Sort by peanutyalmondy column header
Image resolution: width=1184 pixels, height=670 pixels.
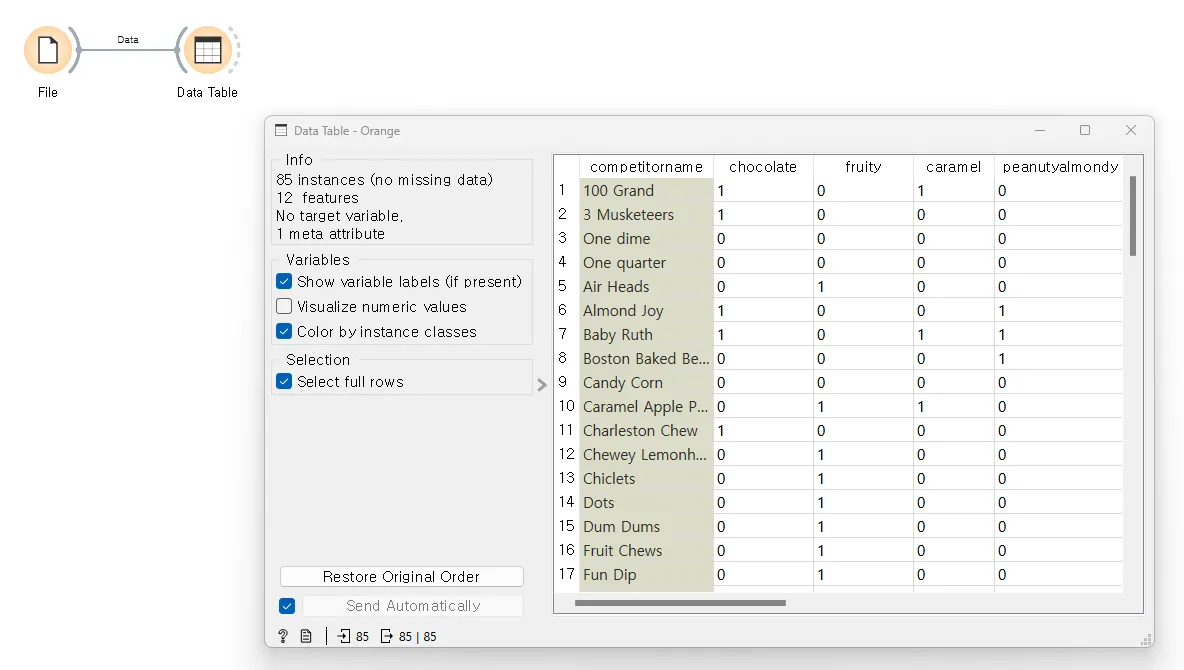(1060, 167)
